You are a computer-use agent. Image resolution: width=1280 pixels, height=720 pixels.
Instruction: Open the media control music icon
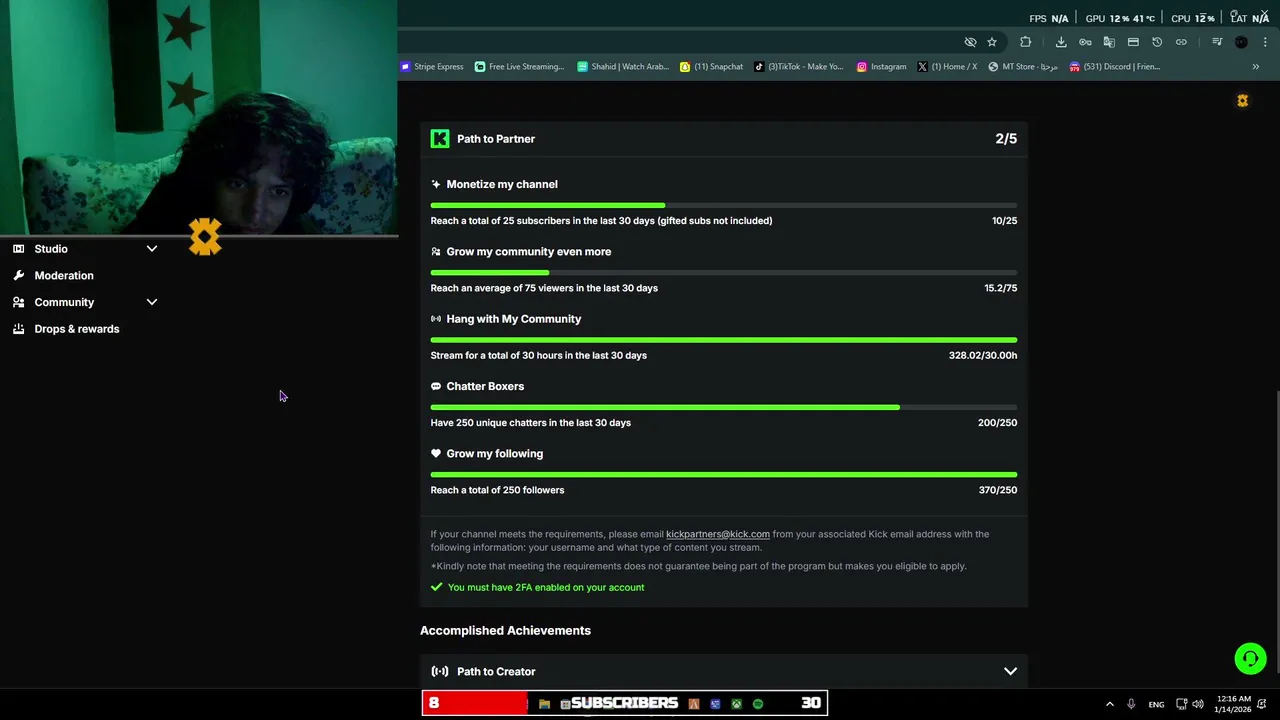[1217, 42]
